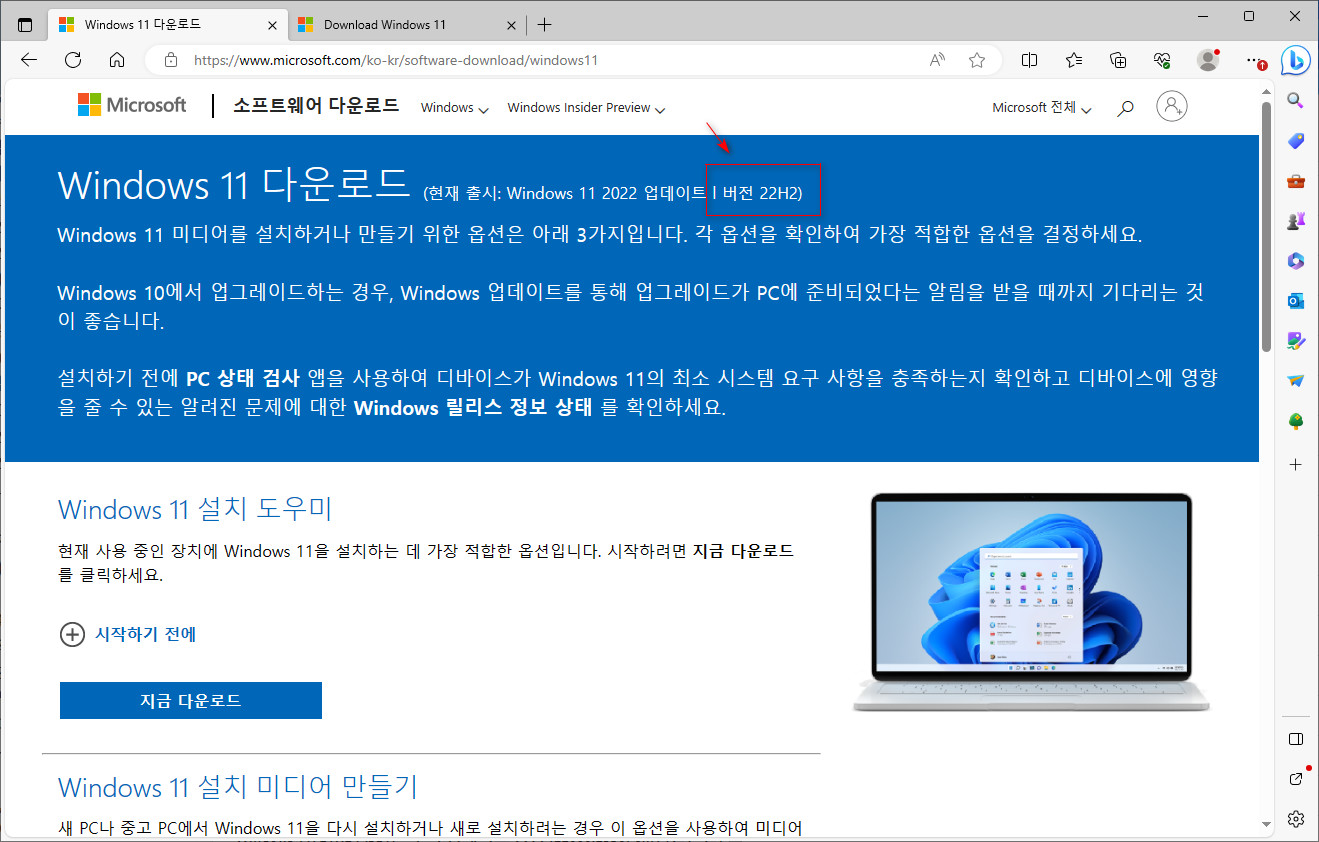Add a sidebar app with the plus icon
The width and height of the screenshot is (1319, 842).
[x=1296, y=465]
